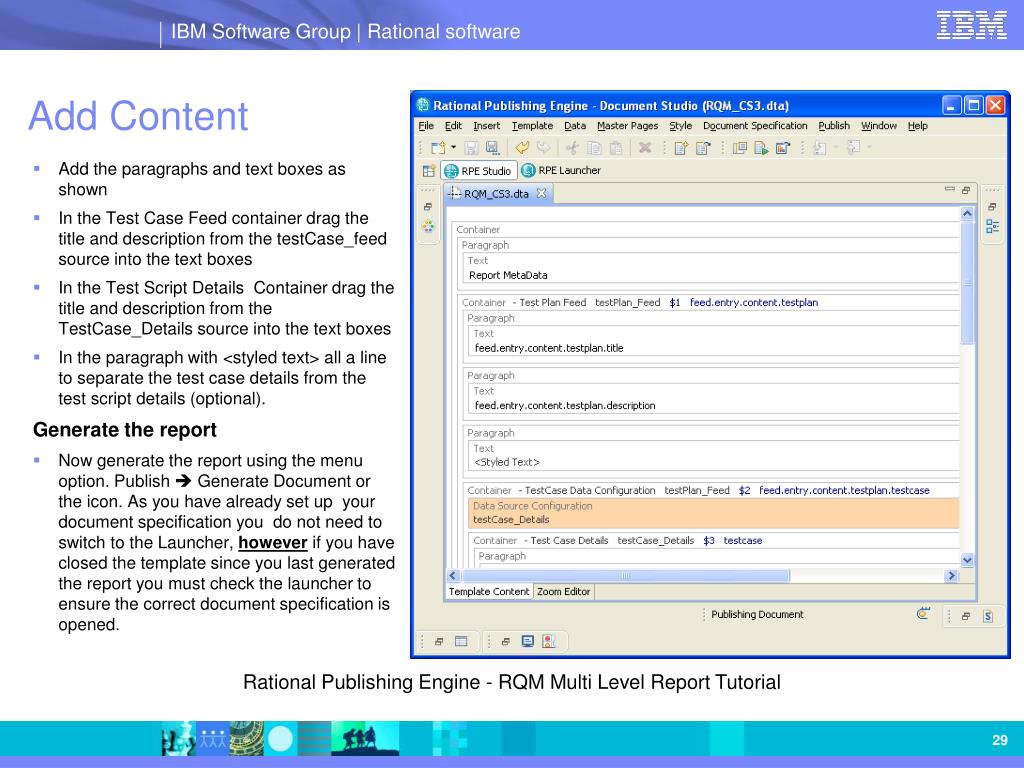Click the scroll down arrow of the editor
This screenshot has height=768, width=1024.
click(967, 560)
